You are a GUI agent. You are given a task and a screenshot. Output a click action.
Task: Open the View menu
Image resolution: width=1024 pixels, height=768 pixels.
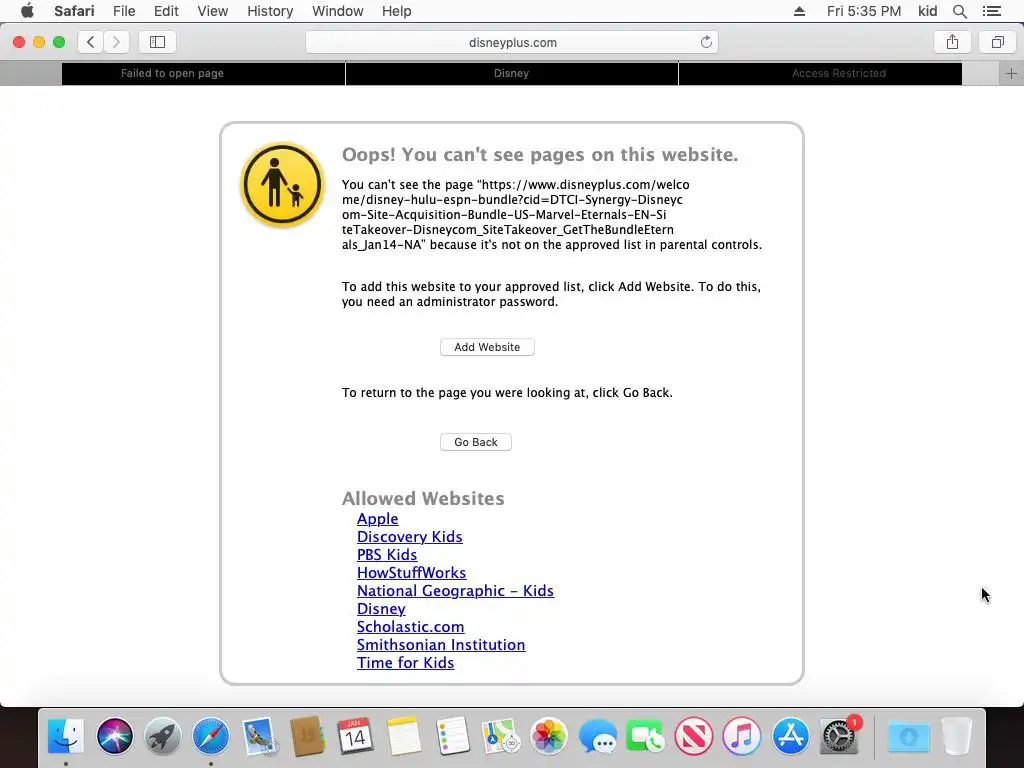[213, 11]
